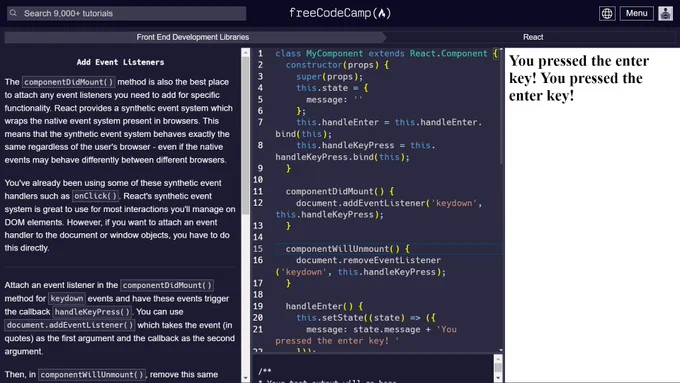Click console output scroll-down arrow
This screenshot has height=383, width=680.
point(498,378)
